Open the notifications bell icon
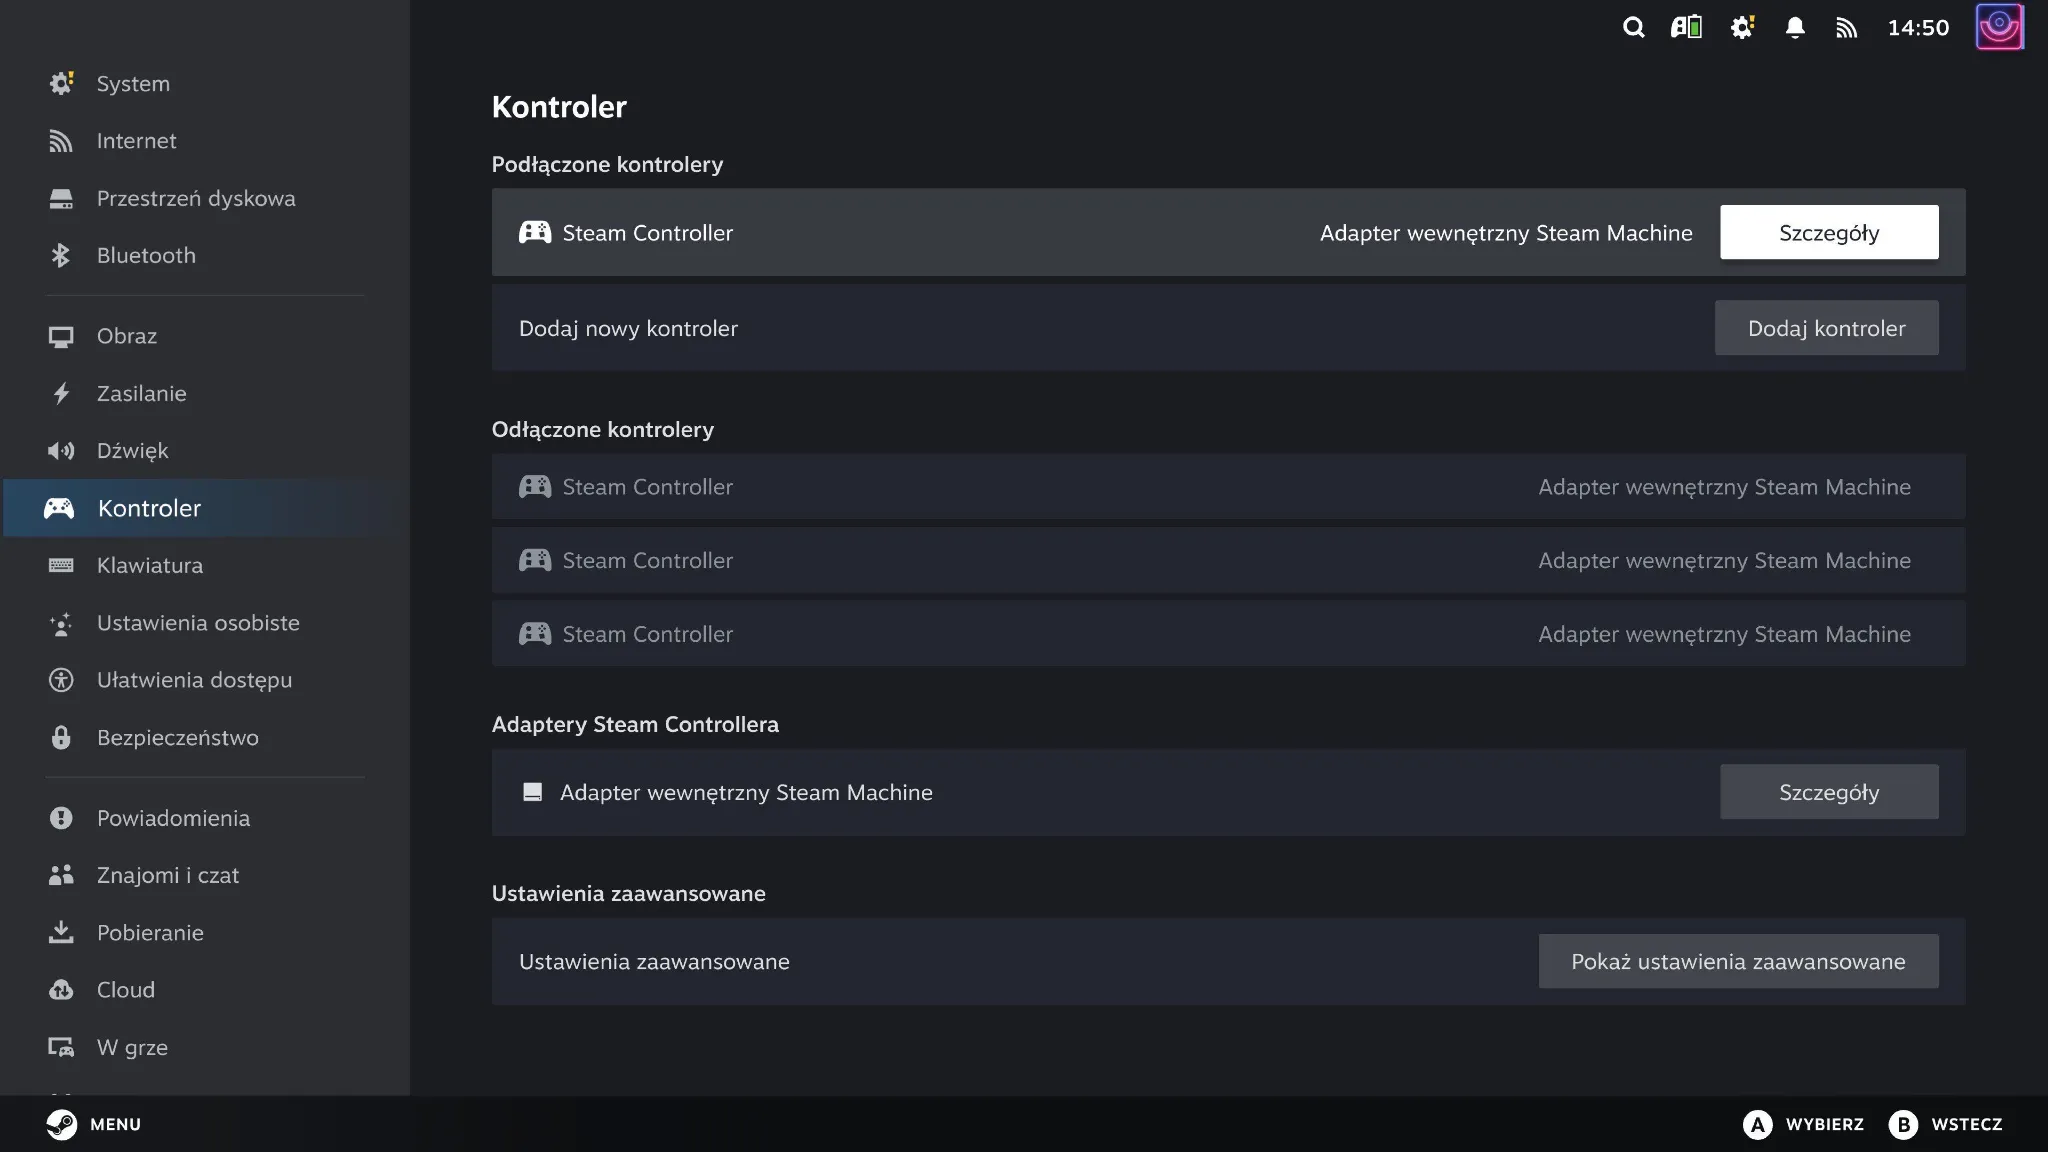The height and width of the screenshot is (1152, 2048). 1795,27
